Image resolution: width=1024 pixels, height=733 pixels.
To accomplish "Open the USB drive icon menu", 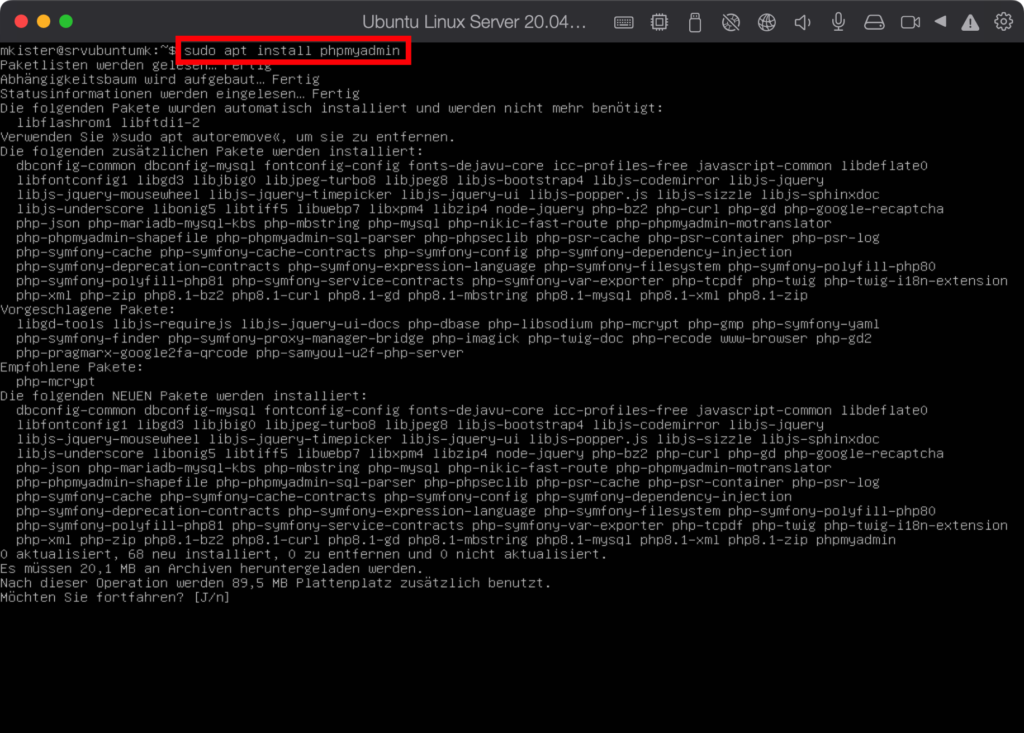I will [695, 22].
